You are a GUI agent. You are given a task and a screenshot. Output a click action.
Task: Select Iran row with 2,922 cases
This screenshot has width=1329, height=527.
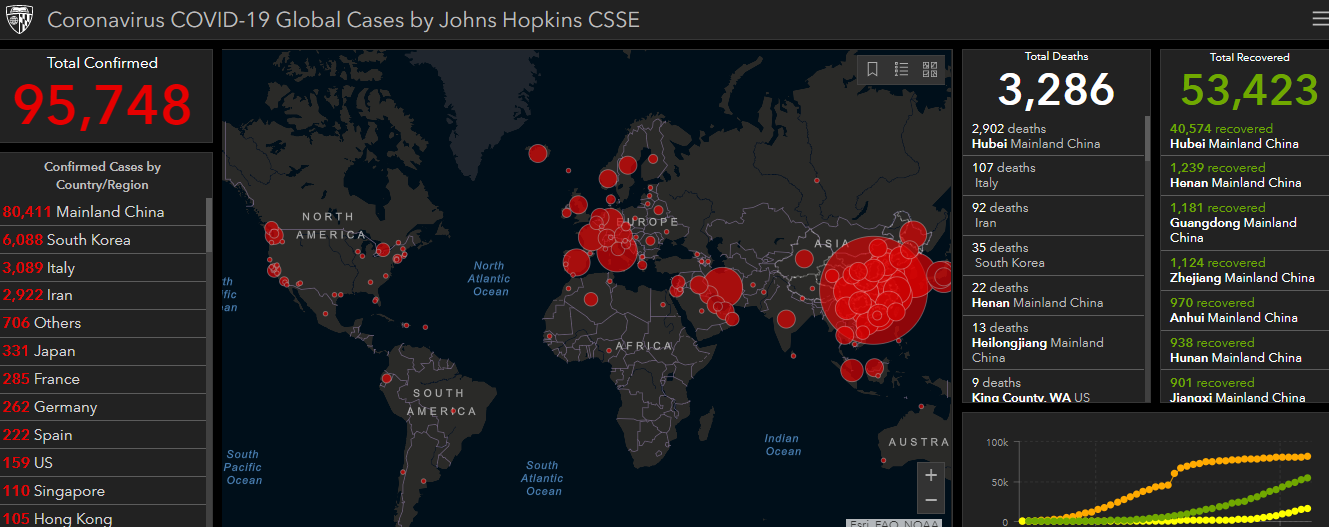pyautogui.click(x=103, y=295)
